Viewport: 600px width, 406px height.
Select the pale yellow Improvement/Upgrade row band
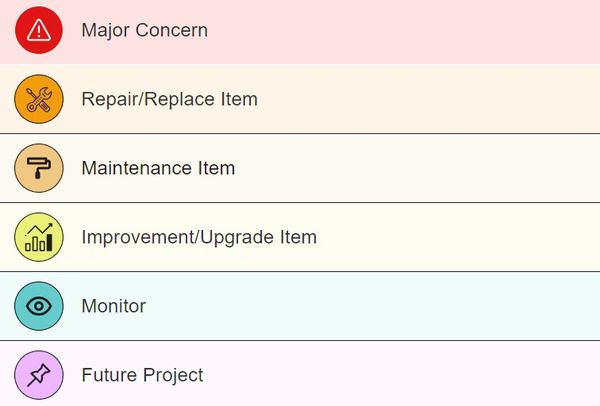[300, 237]
